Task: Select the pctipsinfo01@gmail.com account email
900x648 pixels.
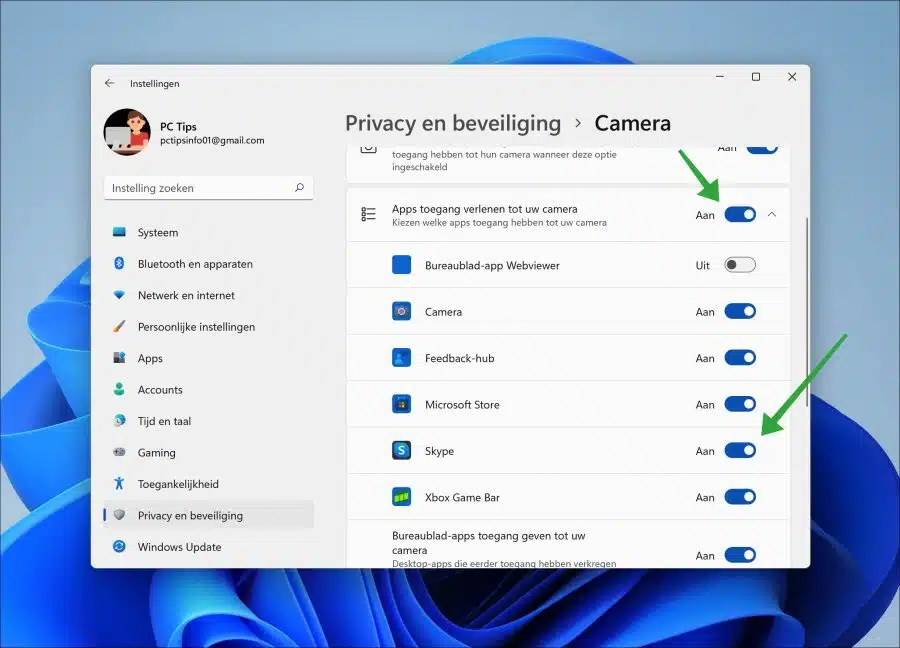Action: coord(212,141)
